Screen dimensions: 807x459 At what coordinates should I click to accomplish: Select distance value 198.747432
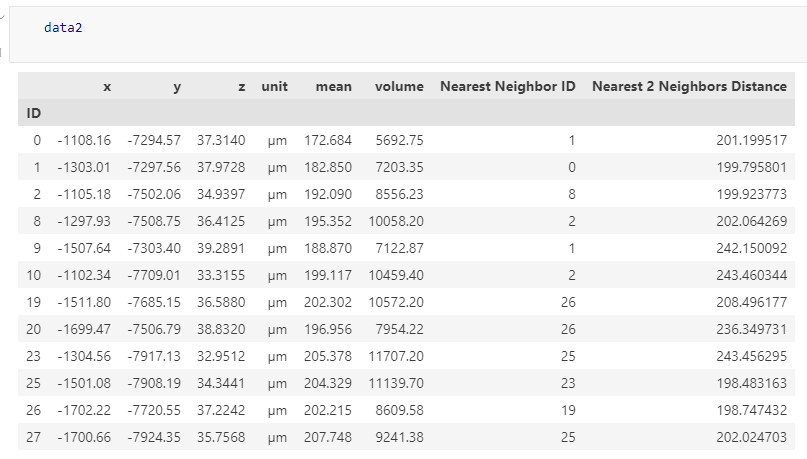pos(751,410)
